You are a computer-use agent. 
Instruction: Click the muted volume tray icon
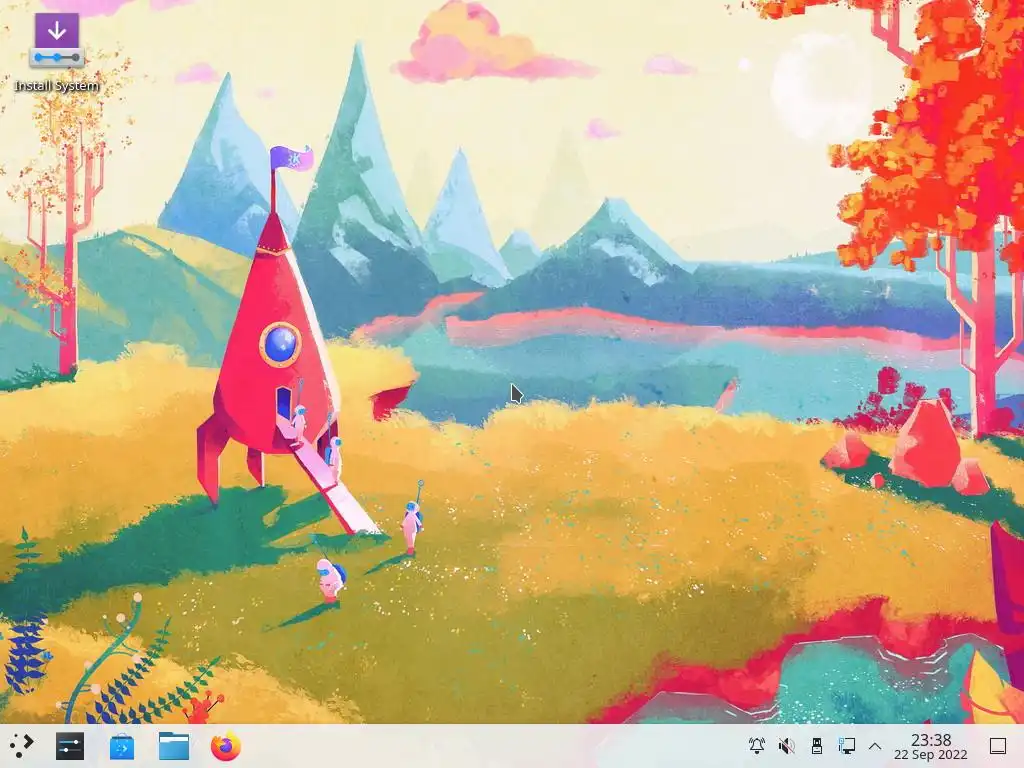click(x=787, y=745)
